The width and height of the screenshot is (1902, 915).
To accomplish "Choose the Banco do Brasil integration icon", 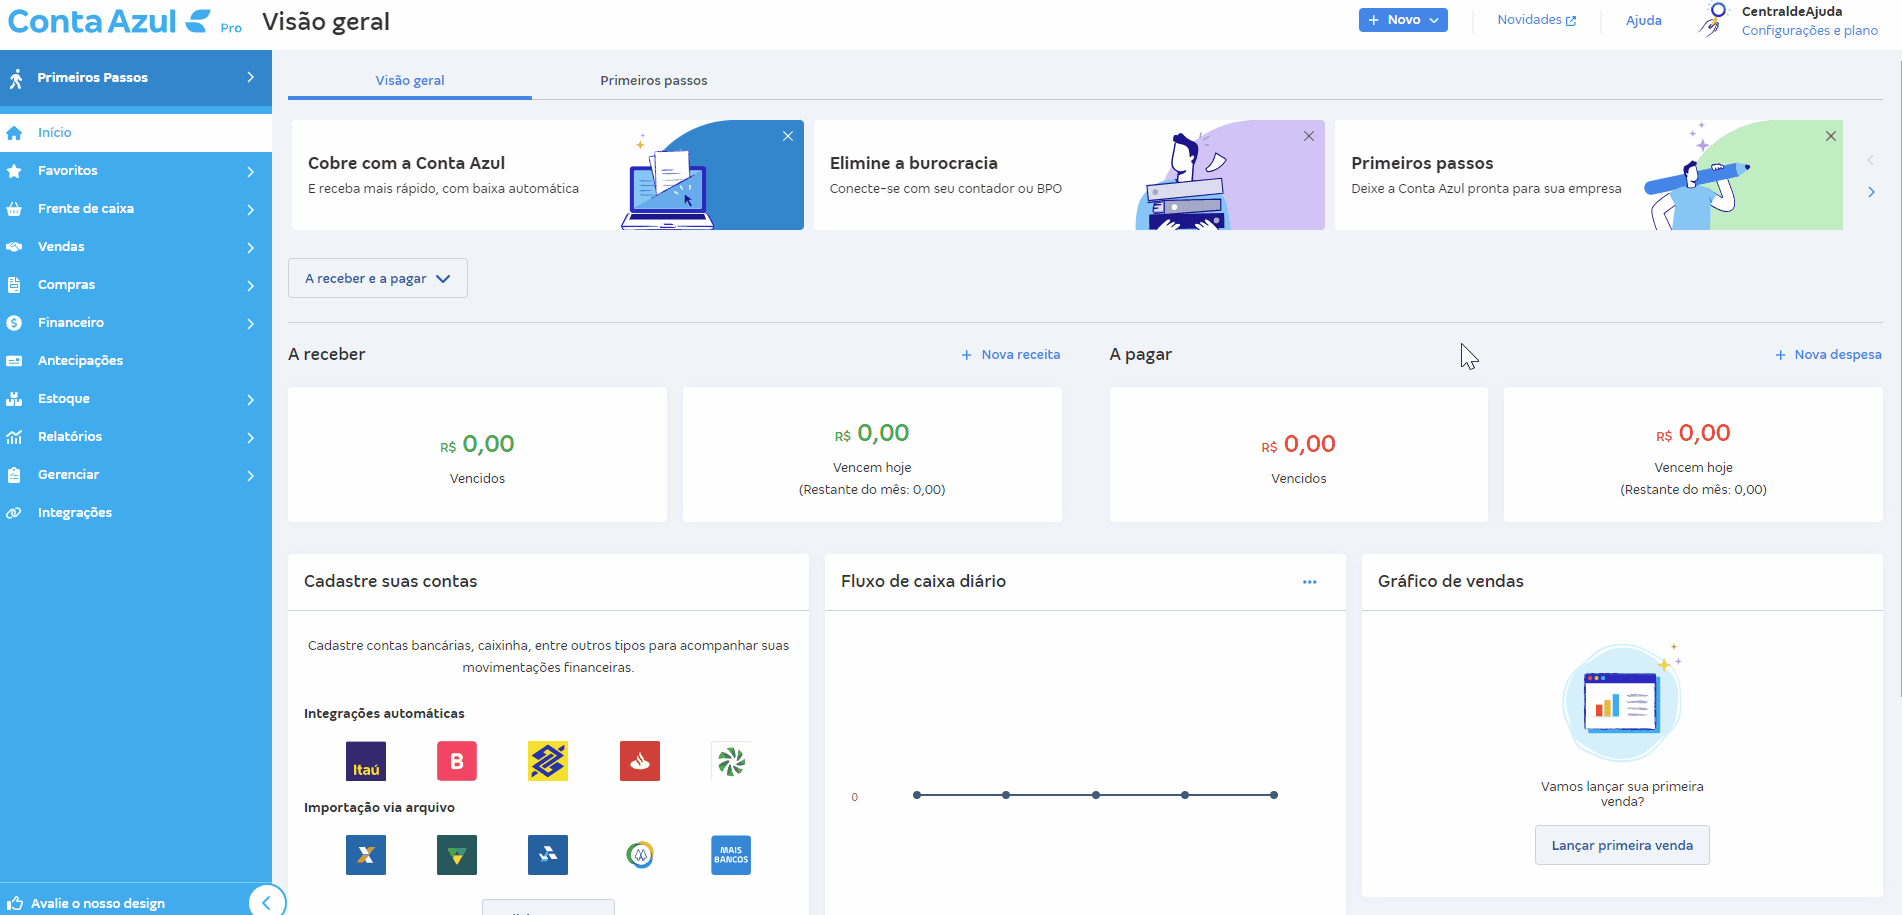I will (x=547, y=761).
